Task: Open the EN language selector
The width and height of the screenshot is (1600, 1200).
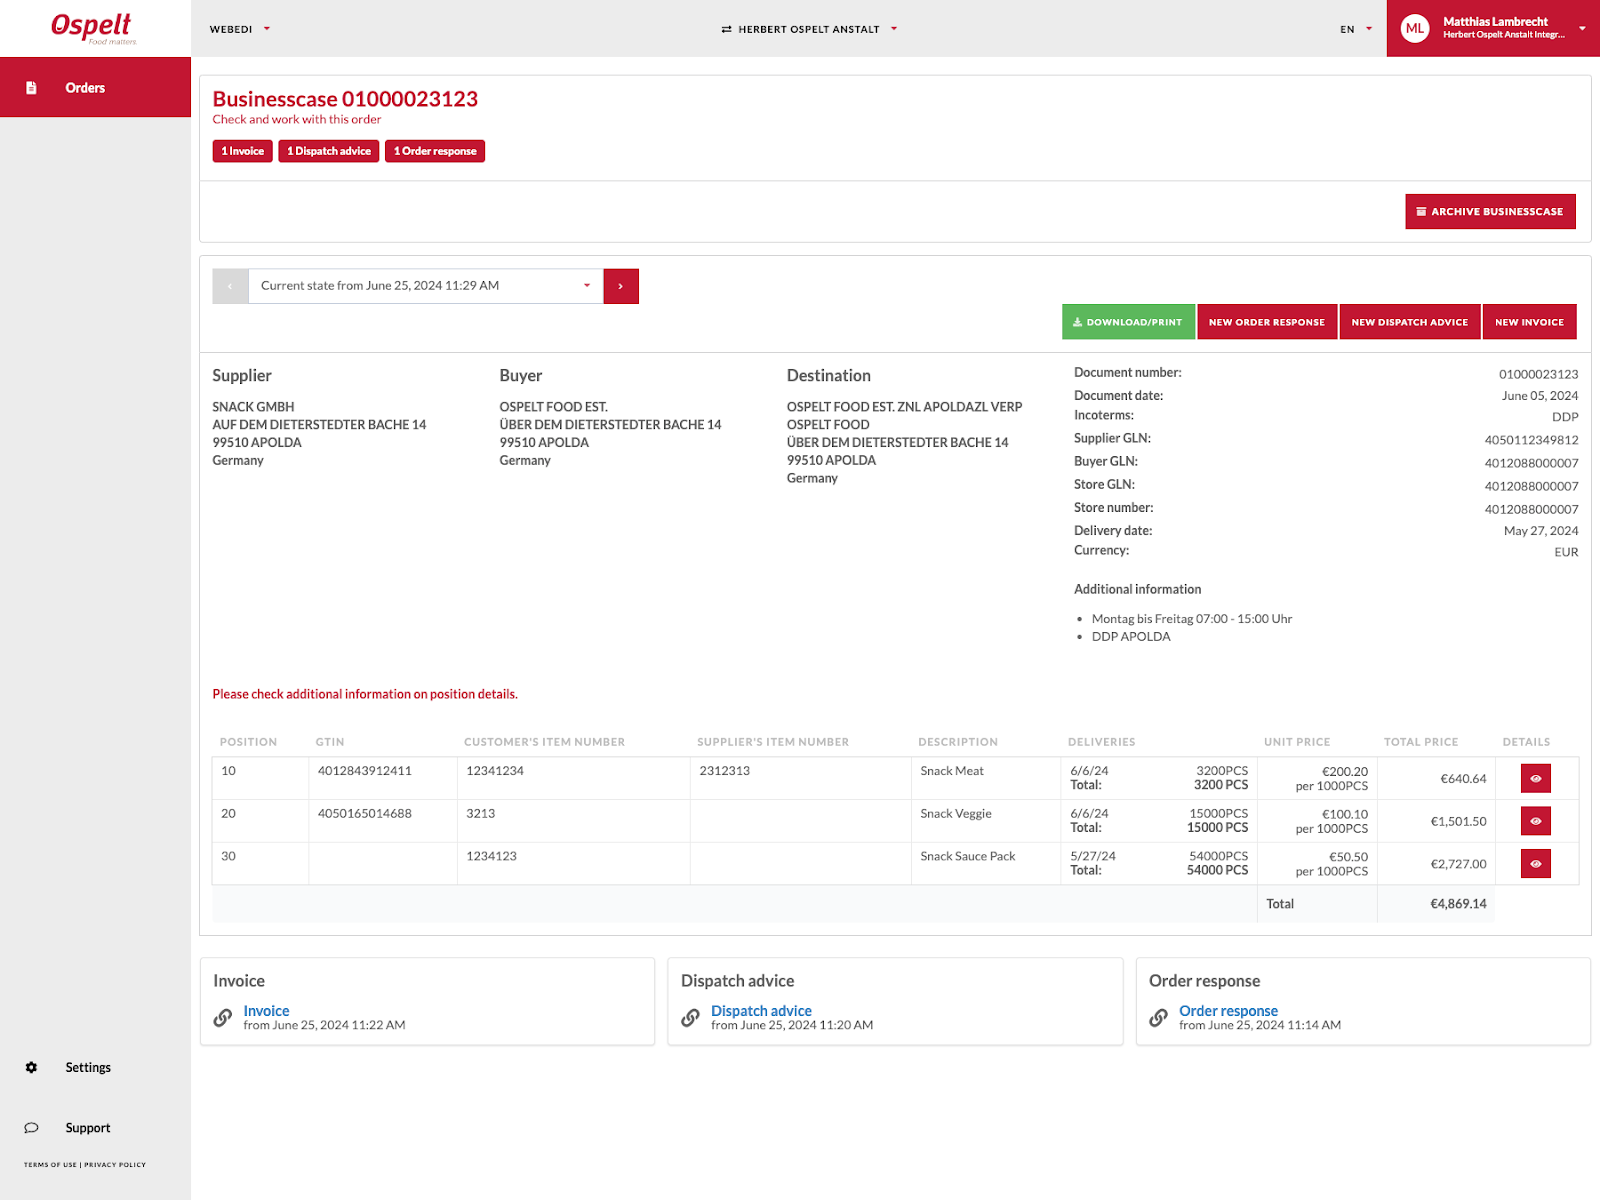Action: tap(1355, 29)
